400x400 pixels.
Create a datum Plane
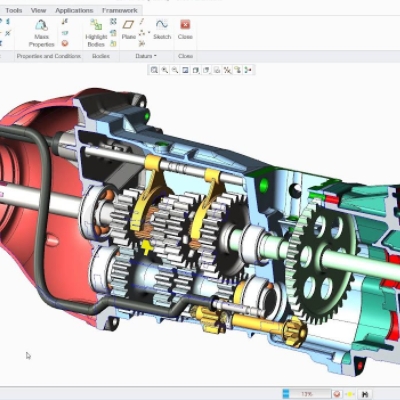click(x=128, y=29)
